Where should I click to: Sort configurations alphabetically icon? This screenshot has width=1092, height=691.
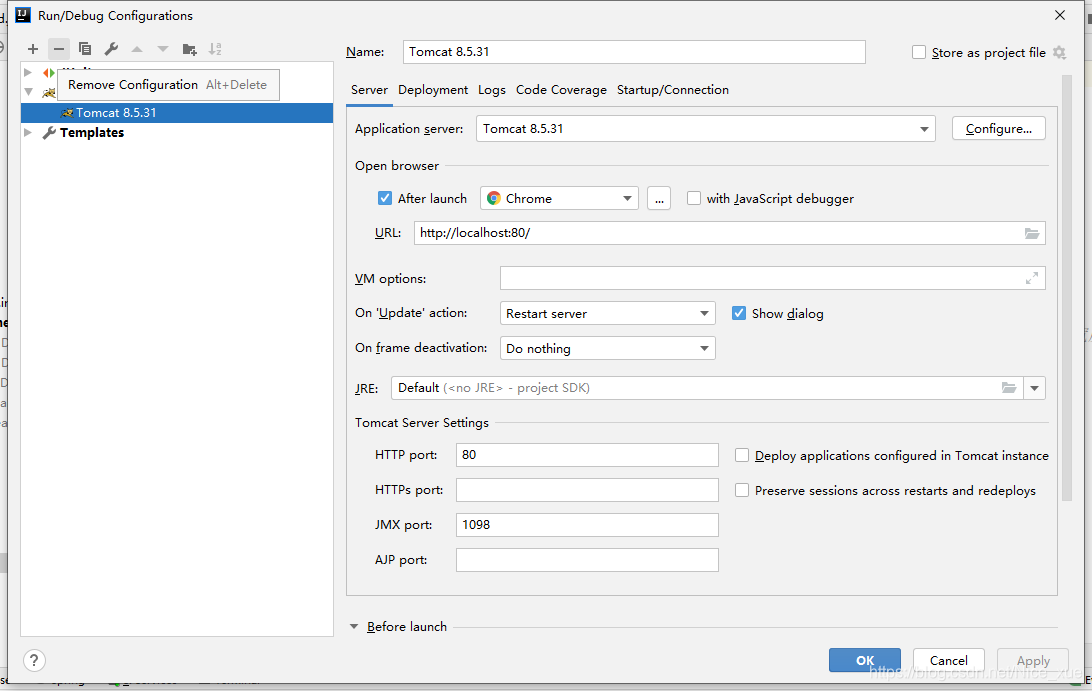[x=215, y=49]
